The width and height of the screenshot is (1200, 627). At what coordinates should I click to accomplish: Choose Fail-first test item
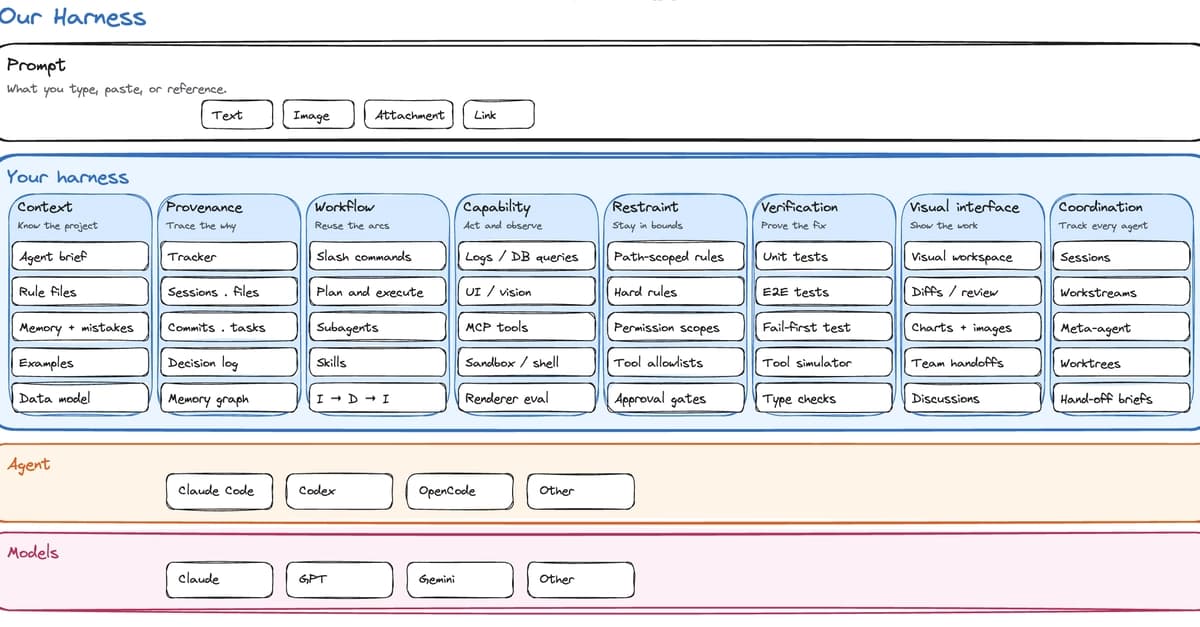tap(824, 327)
